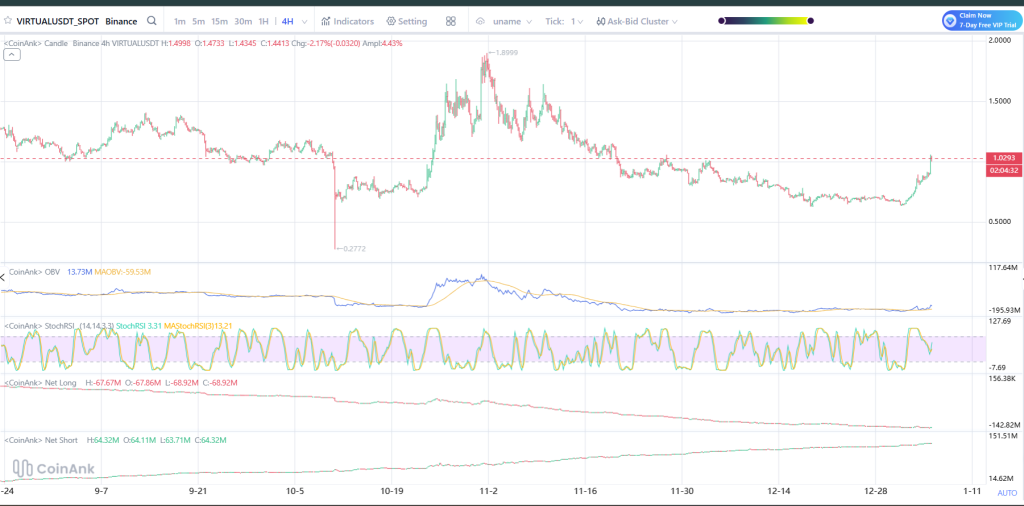This screenshot has height=506, width=1024.
Task: Open the multi-chart grid layout icon
Action: pos(451,21)
